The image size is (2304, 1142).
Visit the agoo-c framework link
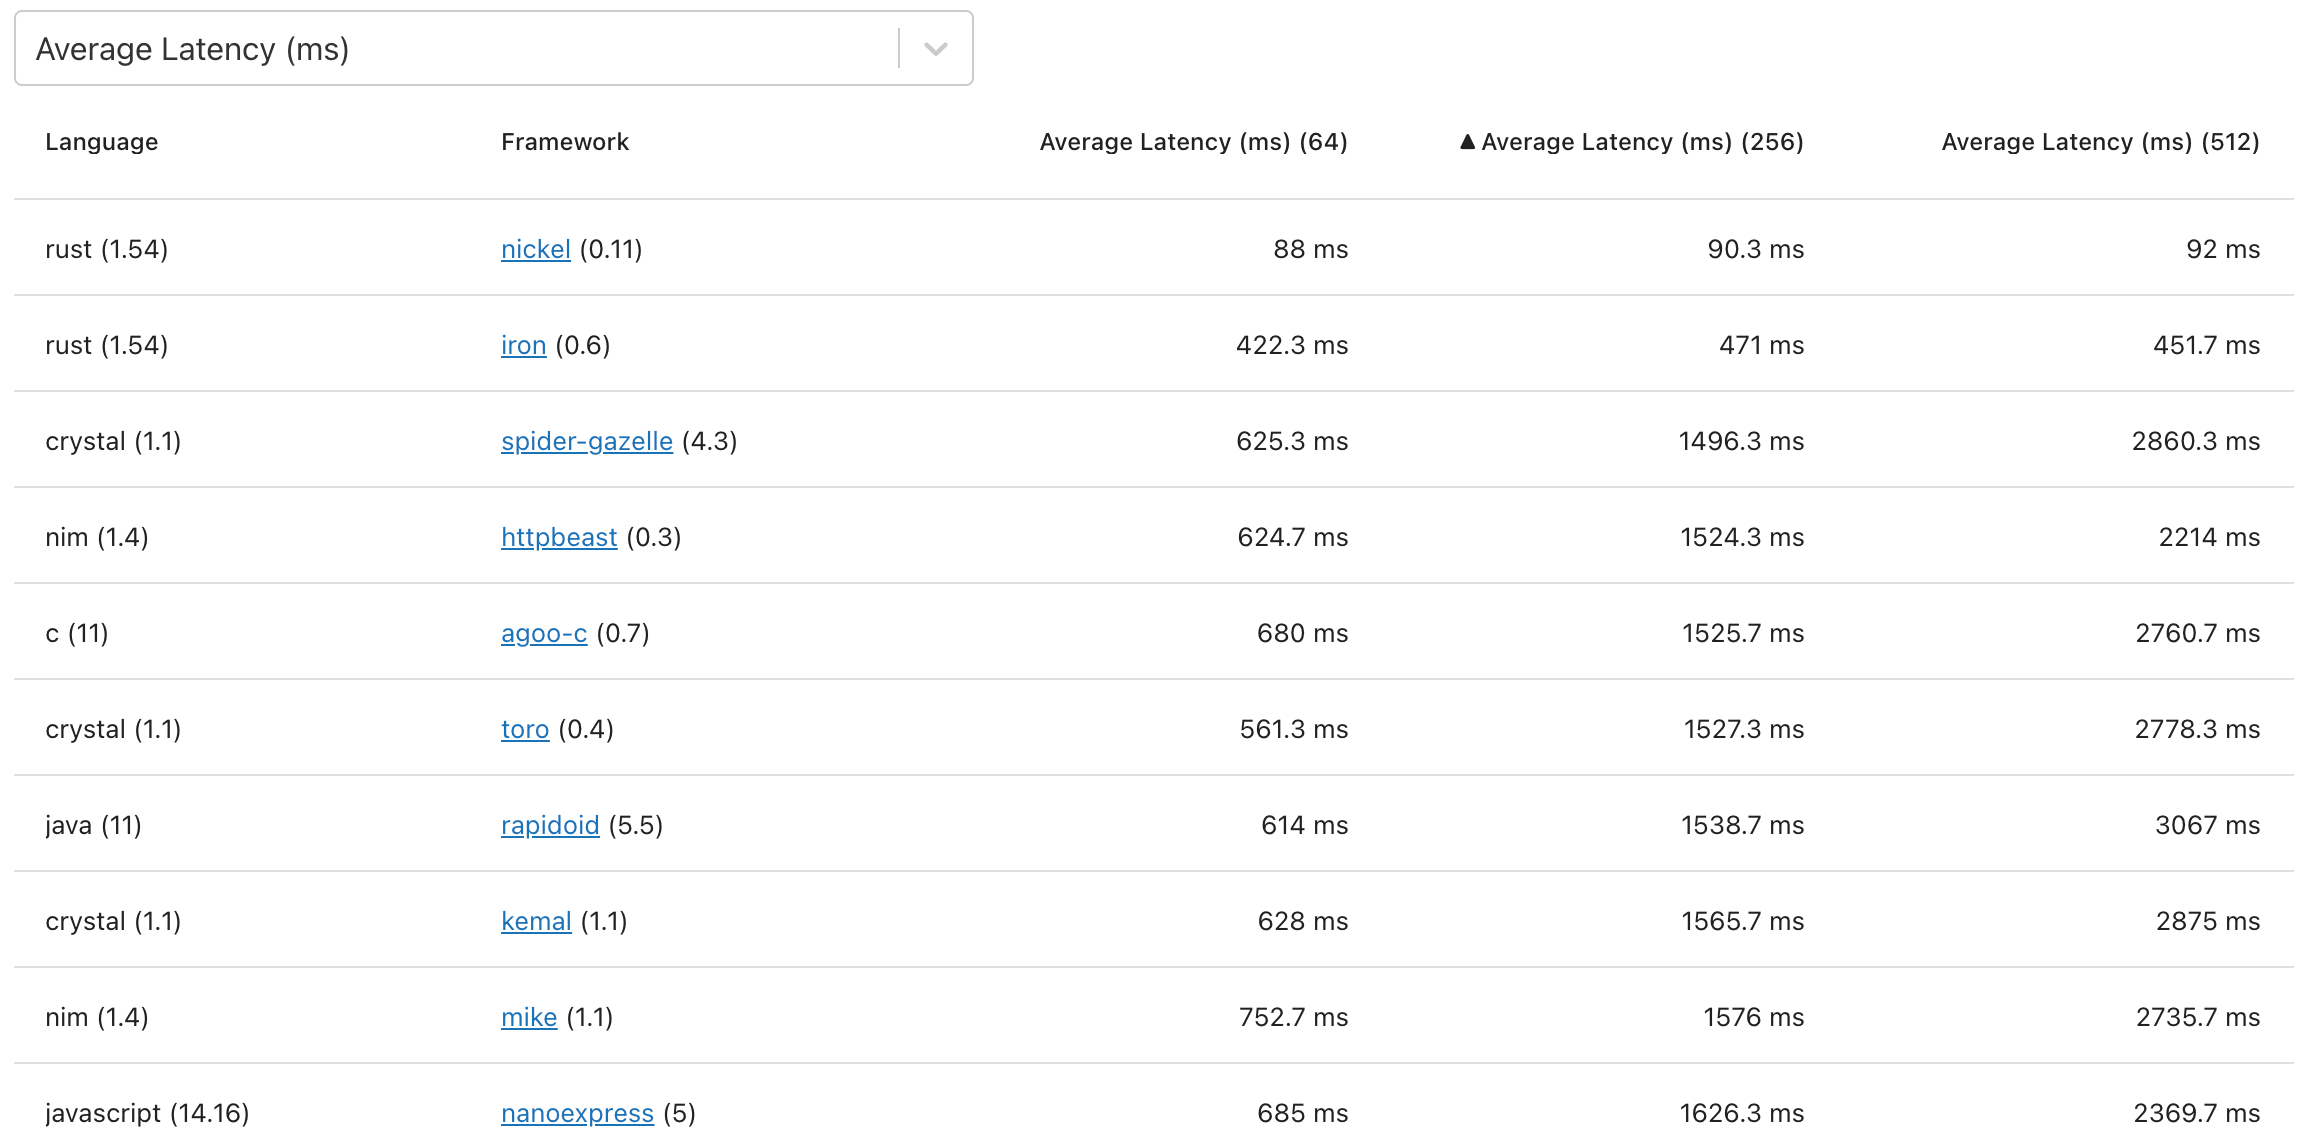click(543, 633)
